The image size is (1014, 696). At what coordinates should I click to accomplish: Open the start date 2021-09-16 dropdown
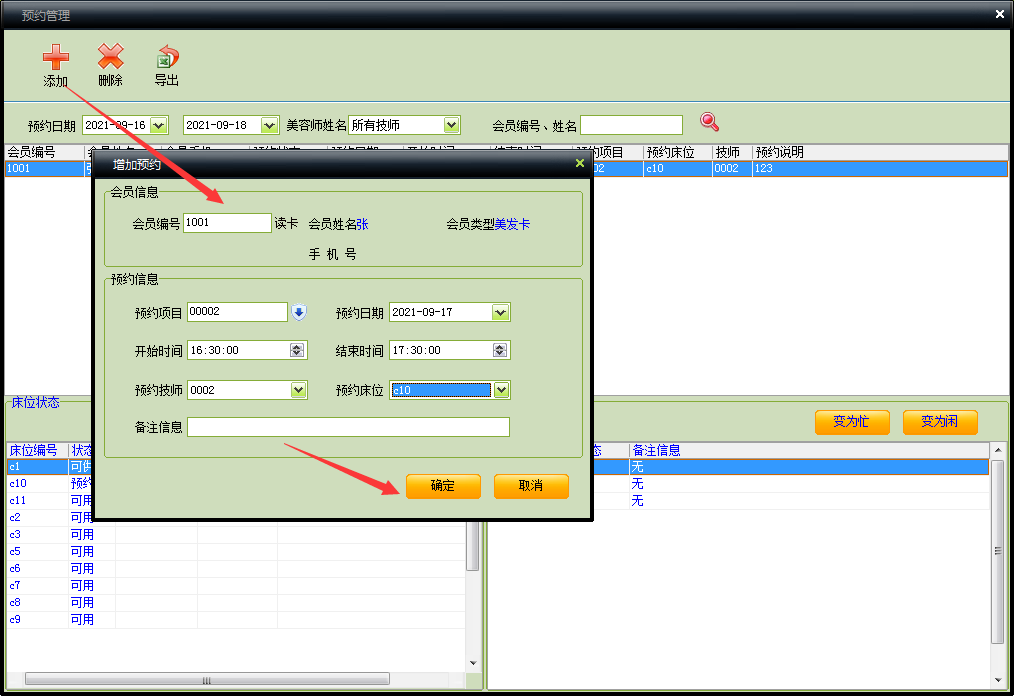[160, 125]
